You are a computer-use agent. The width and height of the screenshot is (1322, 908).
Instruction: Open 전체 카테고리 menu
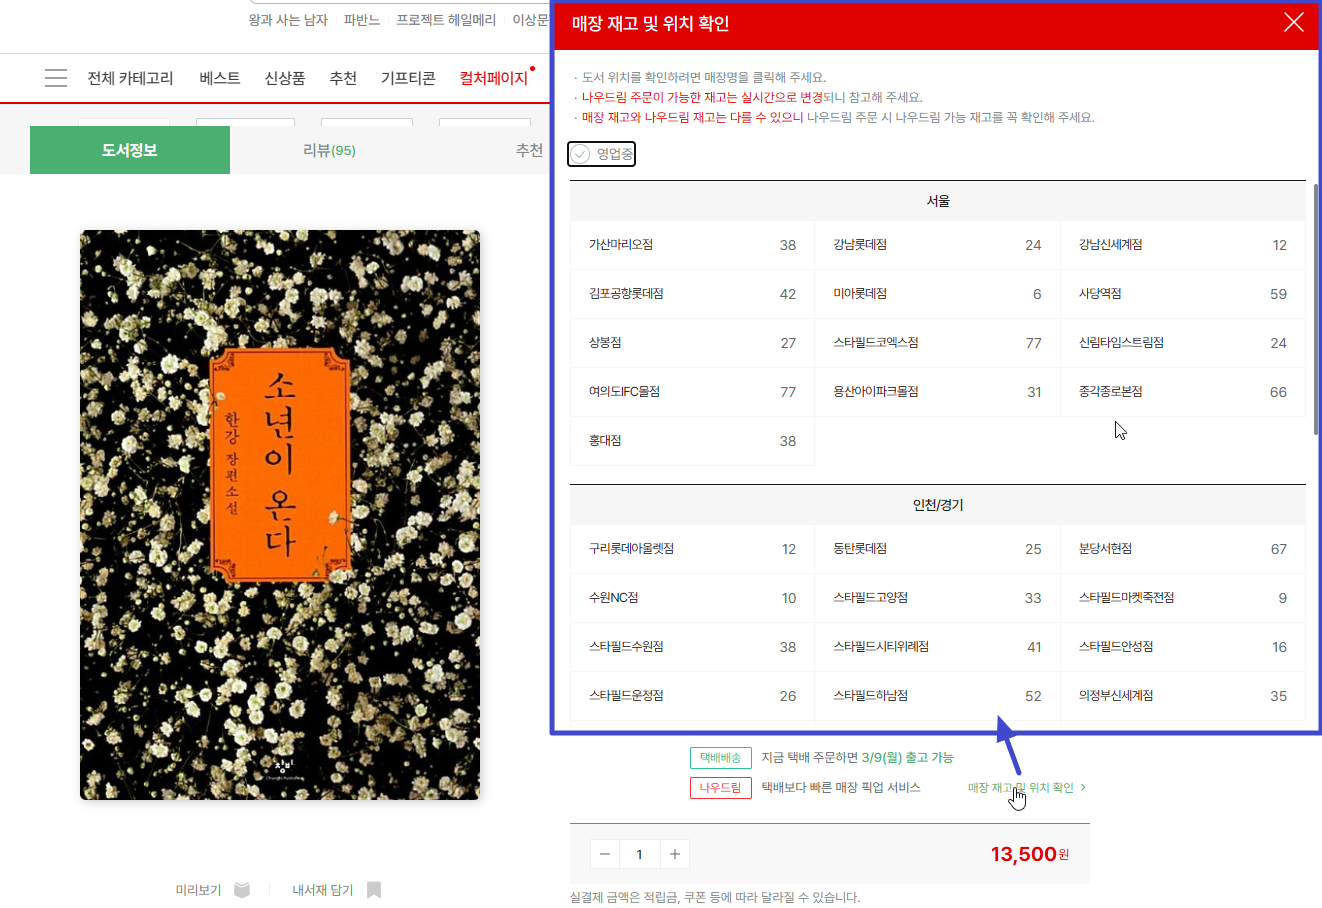[x=130, y=78]
